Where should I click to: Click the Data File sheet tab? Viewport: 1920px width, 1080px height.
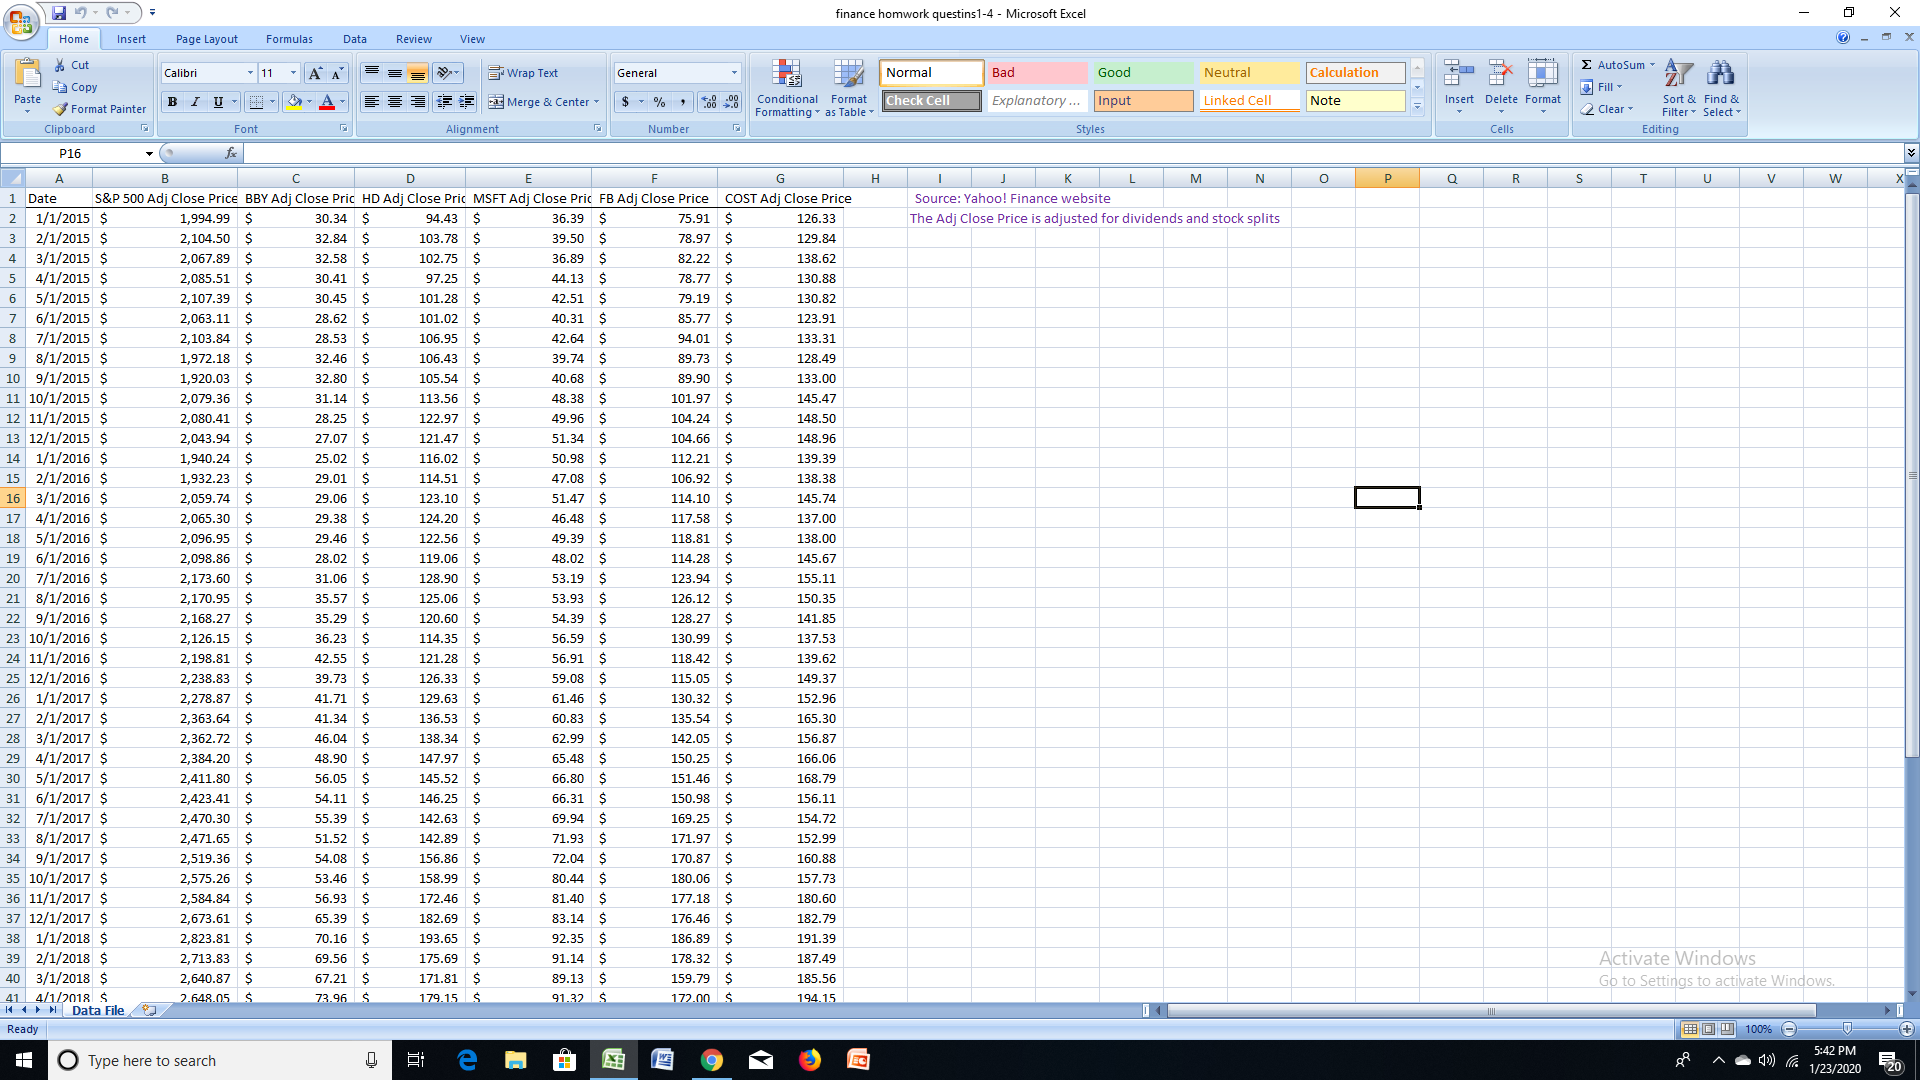(96, 1010)
